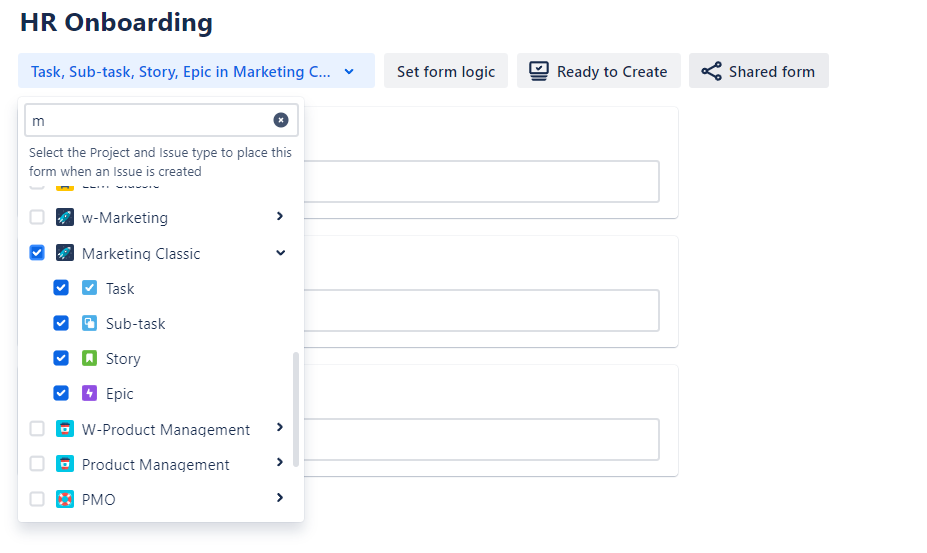Click the third form text field
Screen dimensions: 927x553
point(481,439)
